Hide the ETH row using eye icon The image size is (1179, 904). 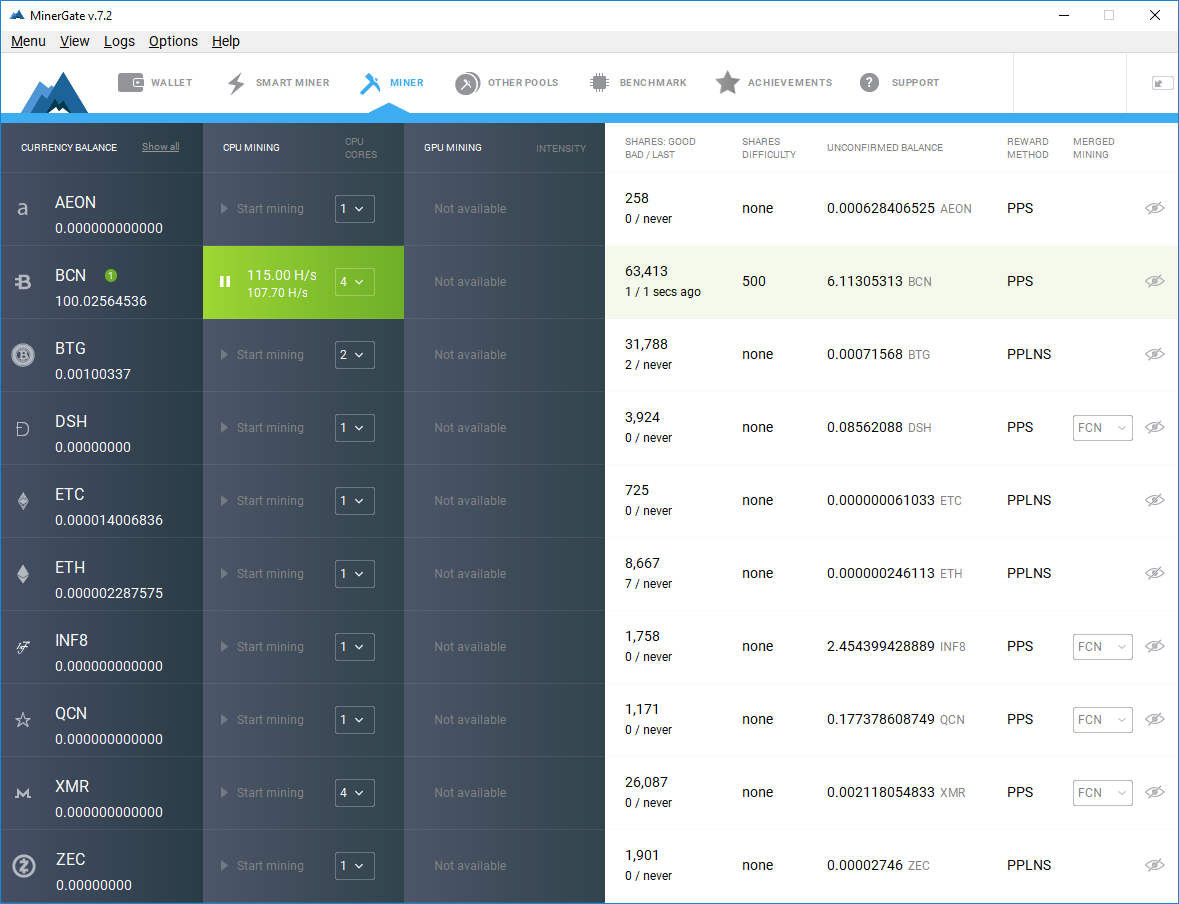(1155, 573)
